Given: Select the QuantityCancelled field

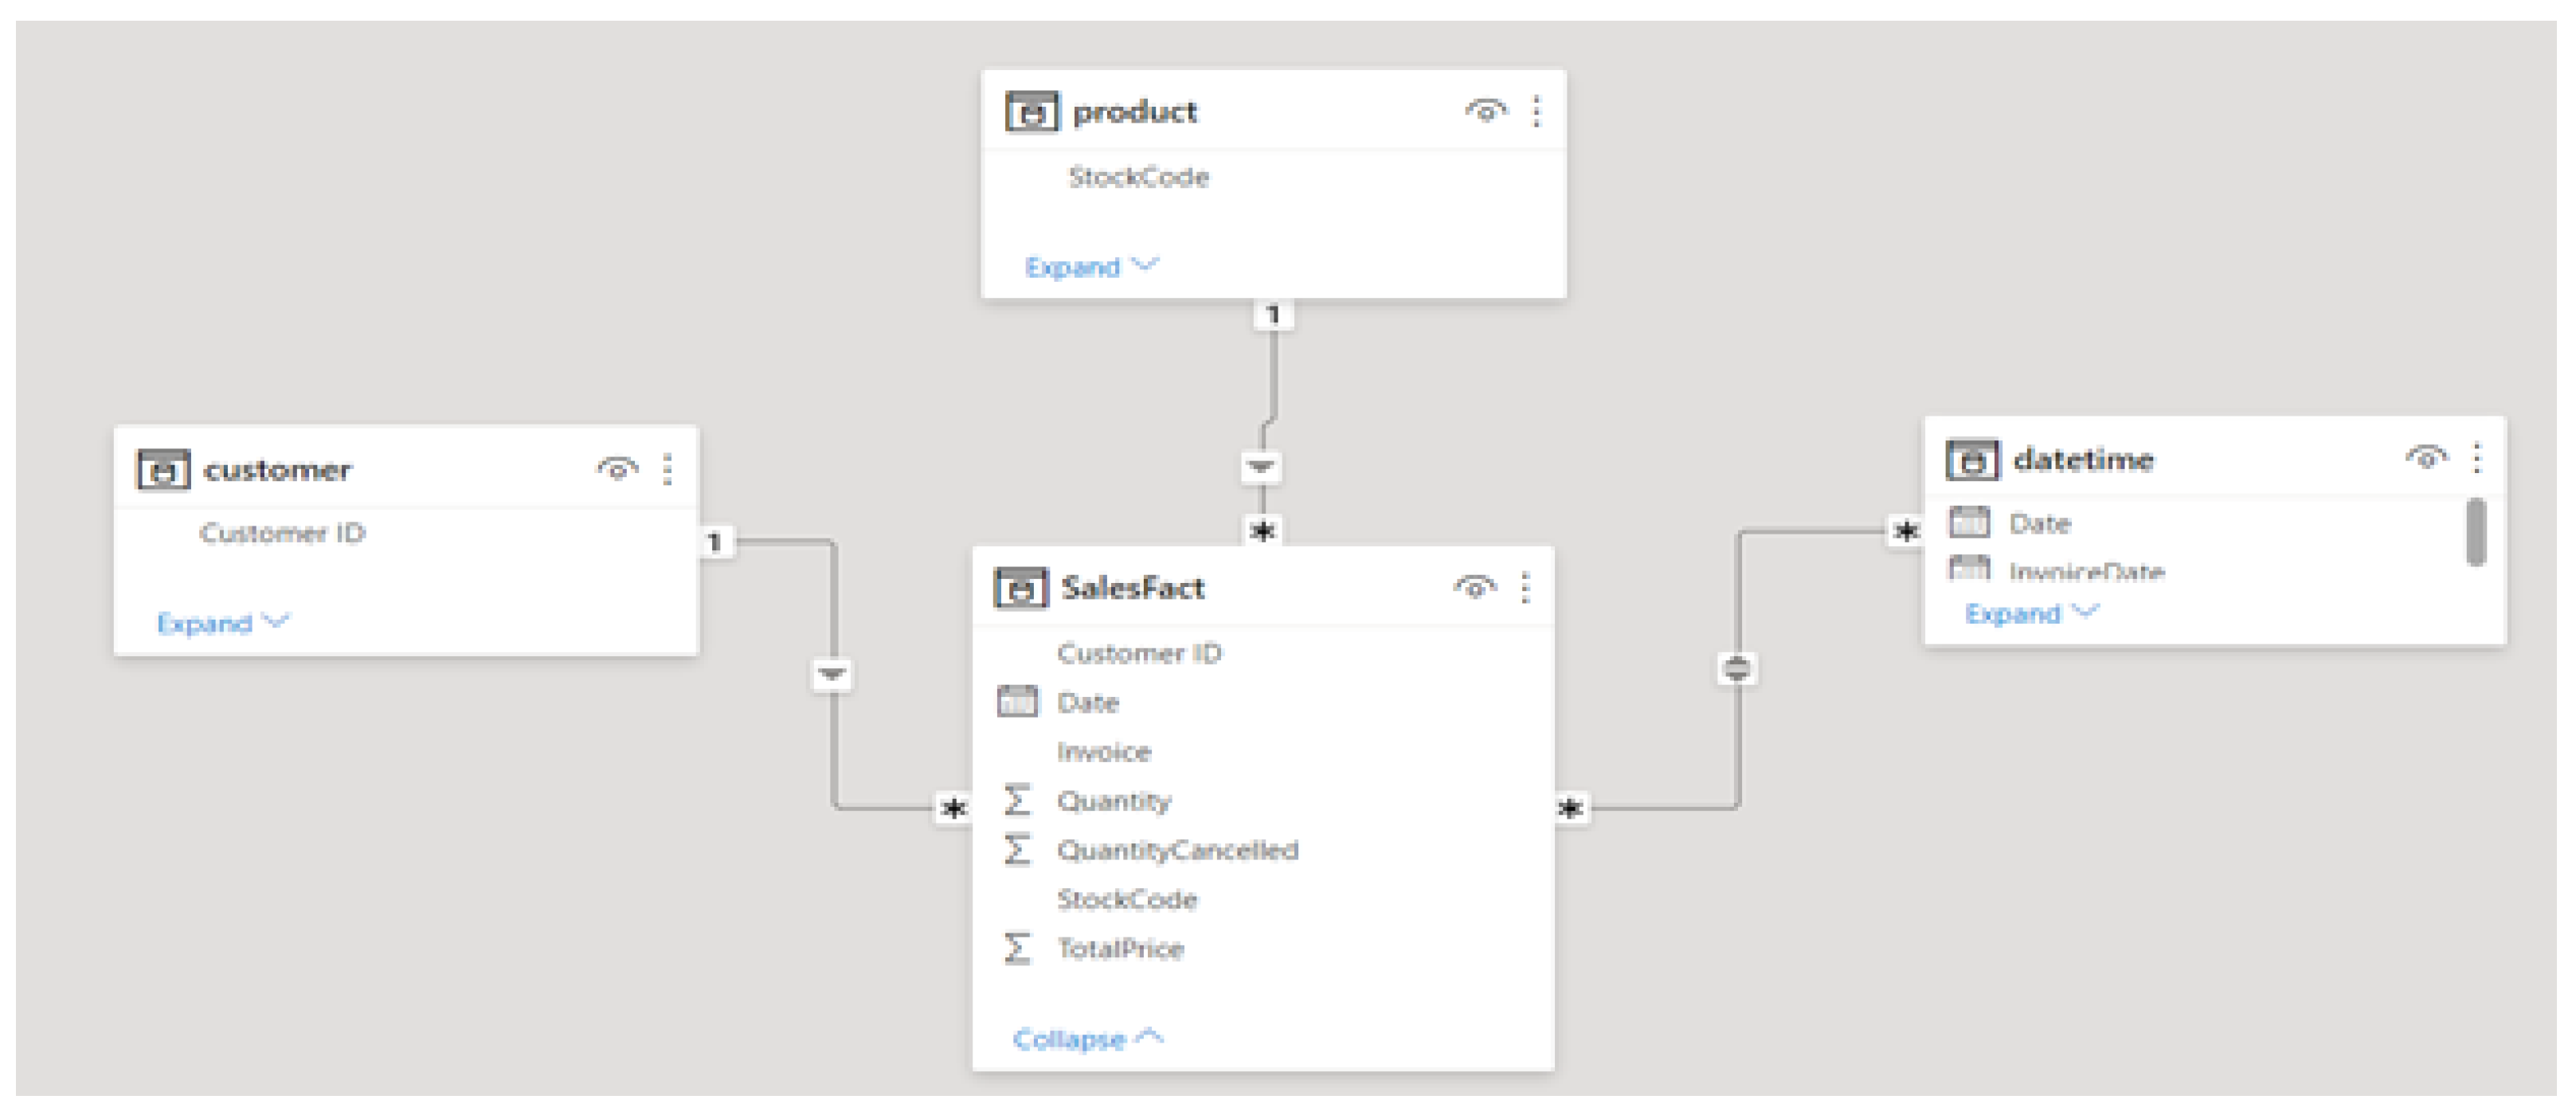Looking at the screenshot, I should [1177, 850].
